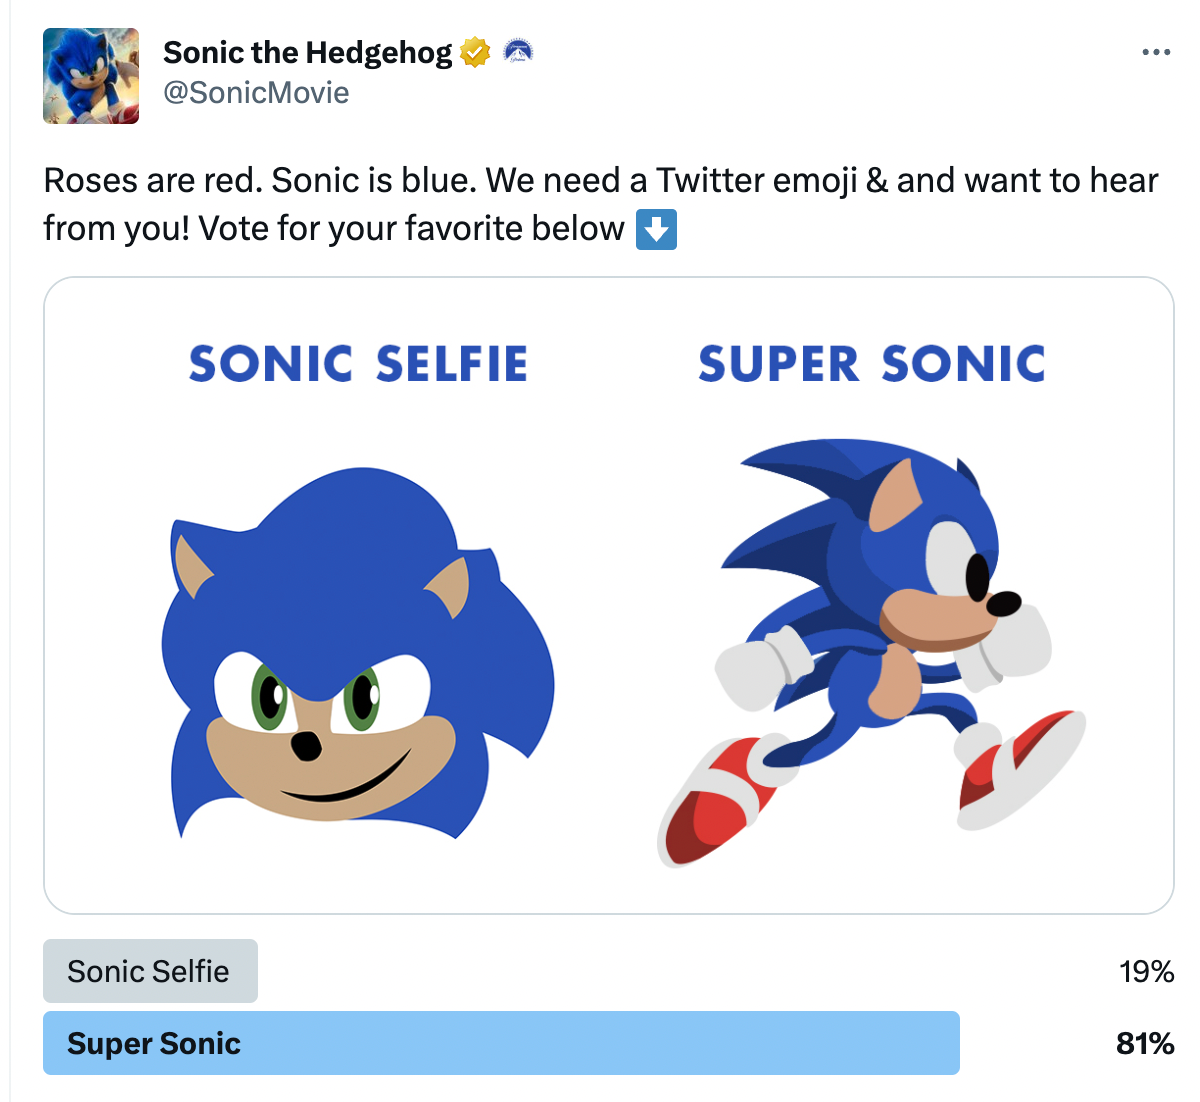Select the Sonic Selfie poll option
Image resolution: width=1200 pixels, height=1102 pixels.
[150, 971]
